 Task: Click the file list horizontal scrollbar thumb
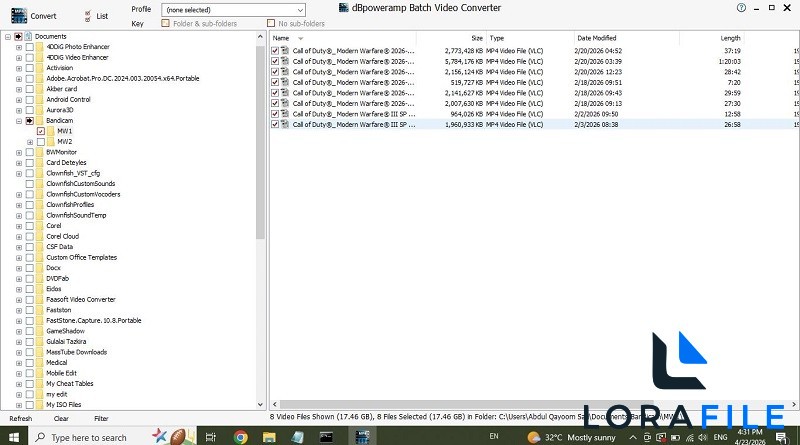466,404
